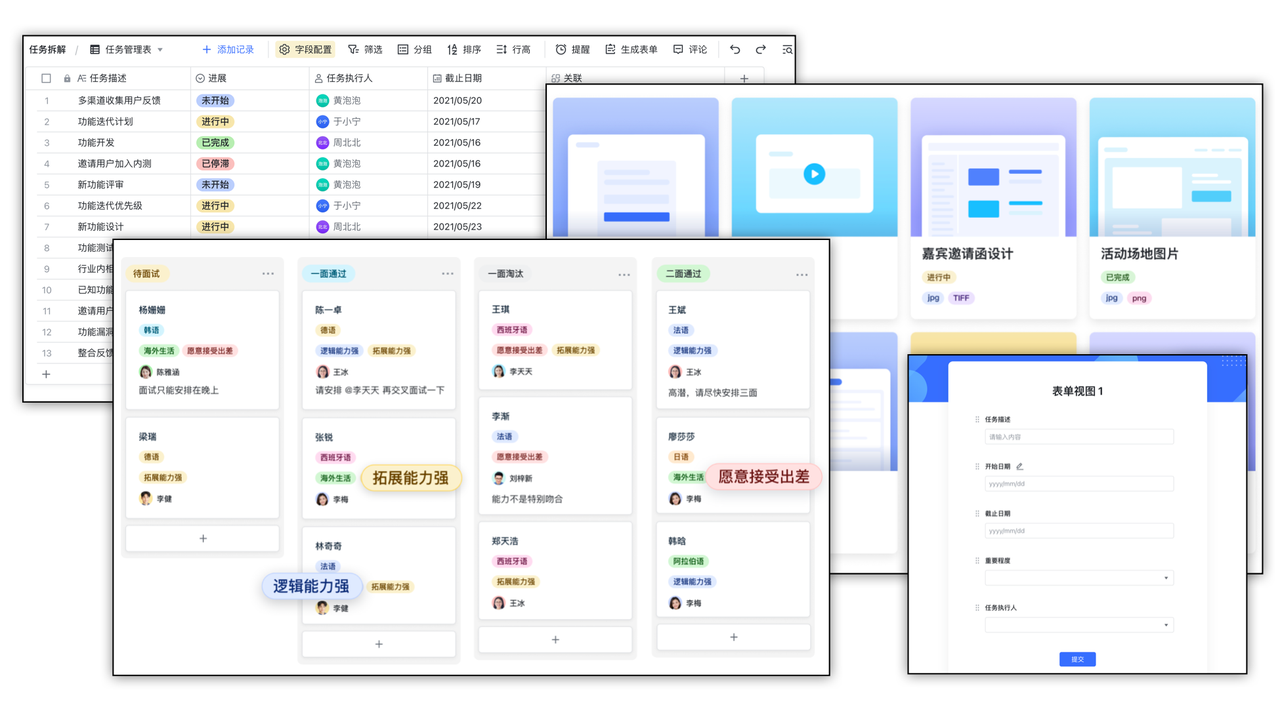Open the 重要程度 dropdown in the form

tap(1079, 578)
